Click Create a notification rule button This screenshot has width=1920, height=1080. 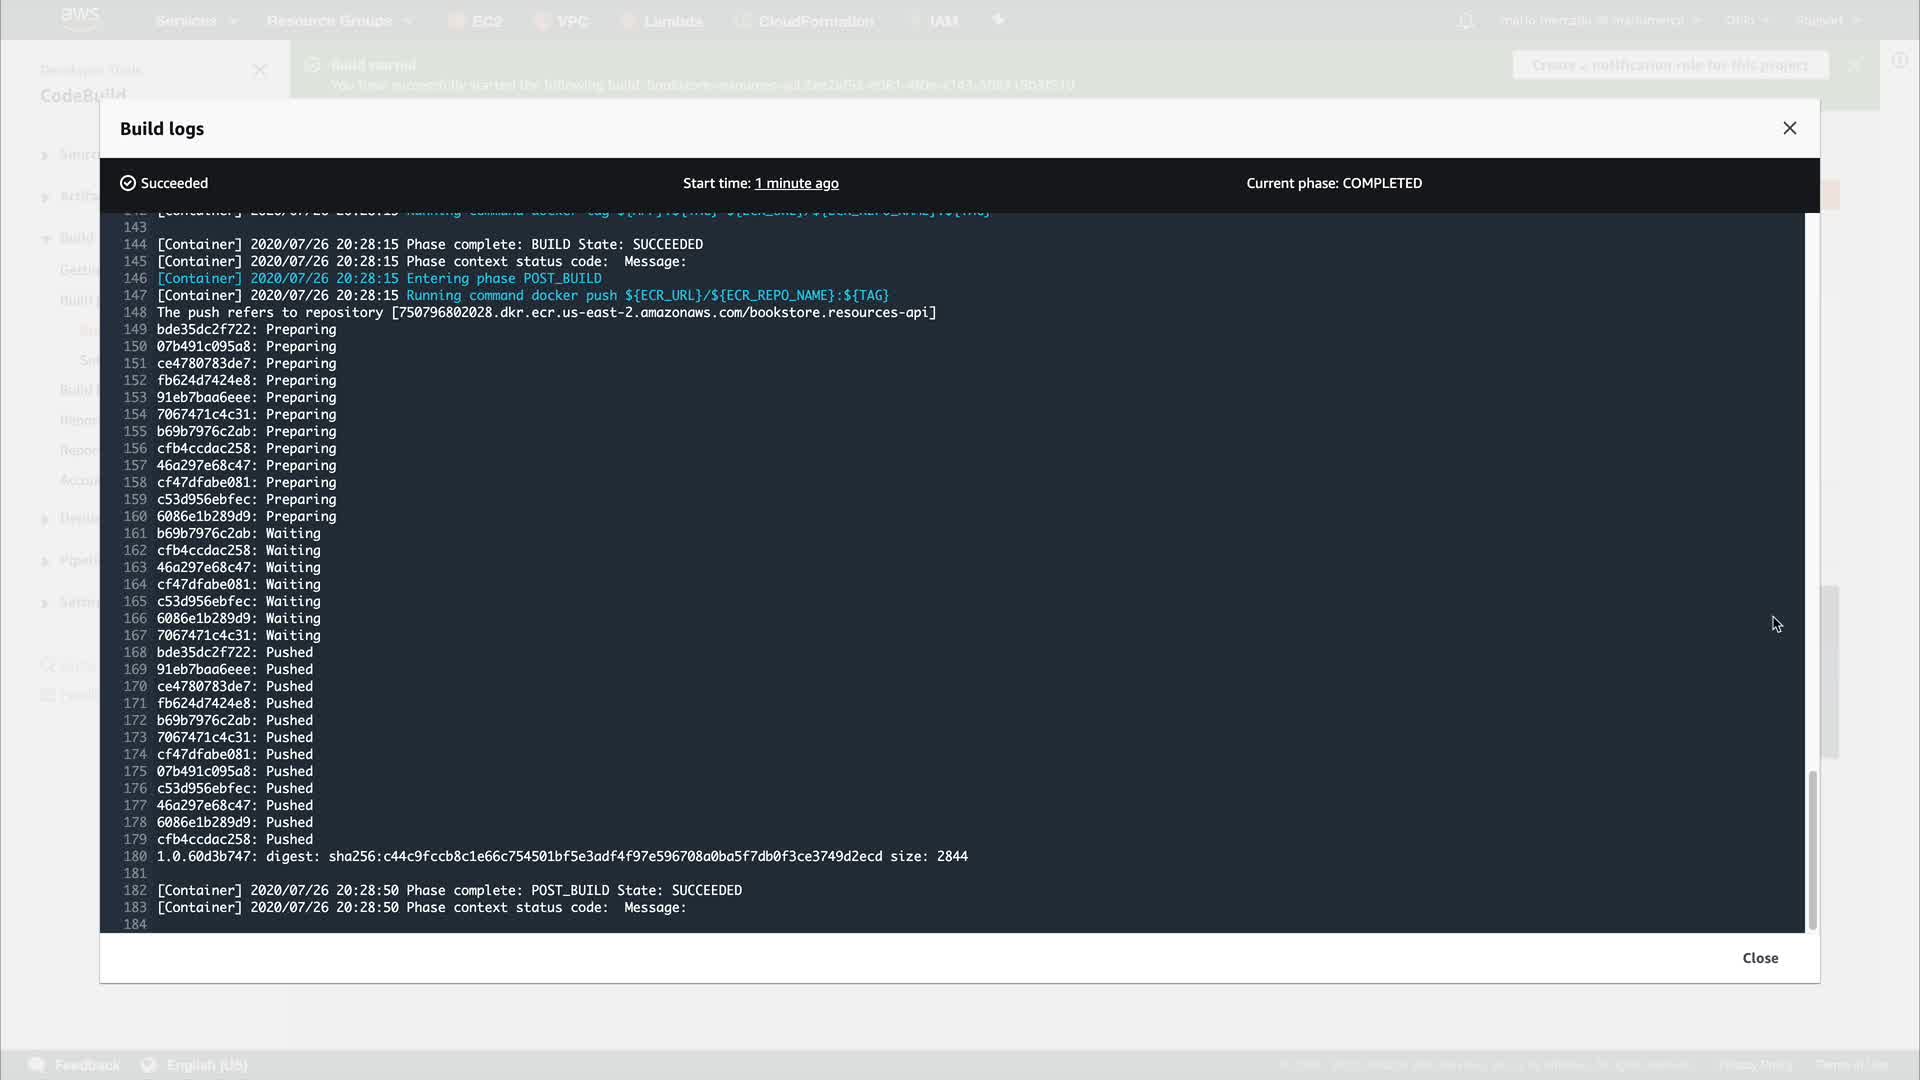point(1670,65)
